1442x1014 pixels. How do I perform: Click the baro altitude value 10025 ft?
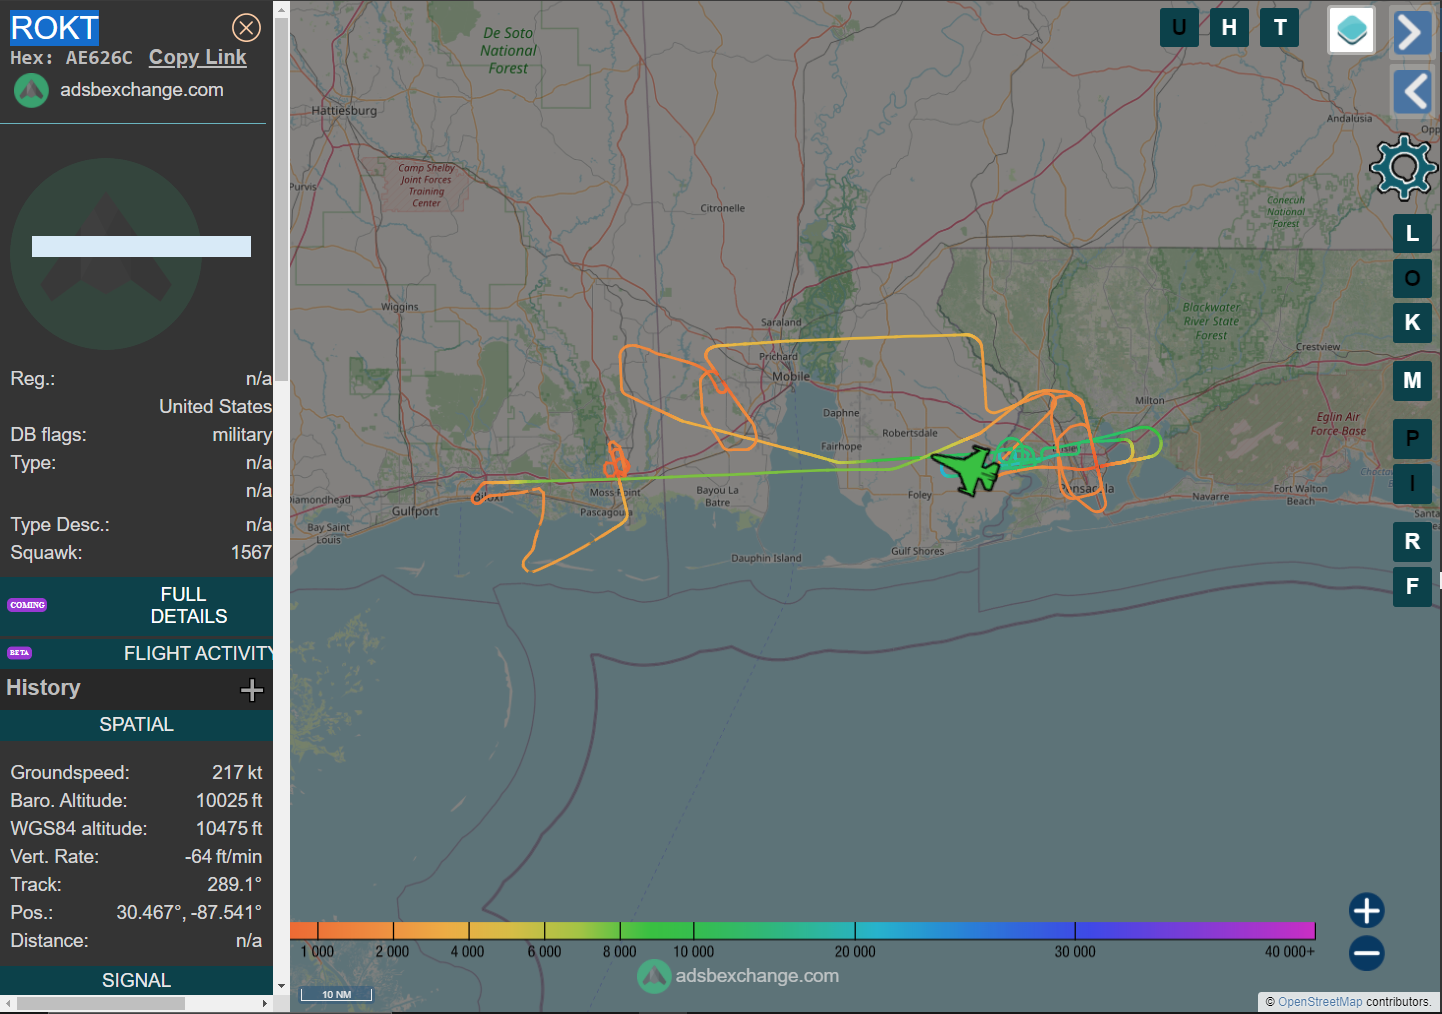click(x=229, y=801)
